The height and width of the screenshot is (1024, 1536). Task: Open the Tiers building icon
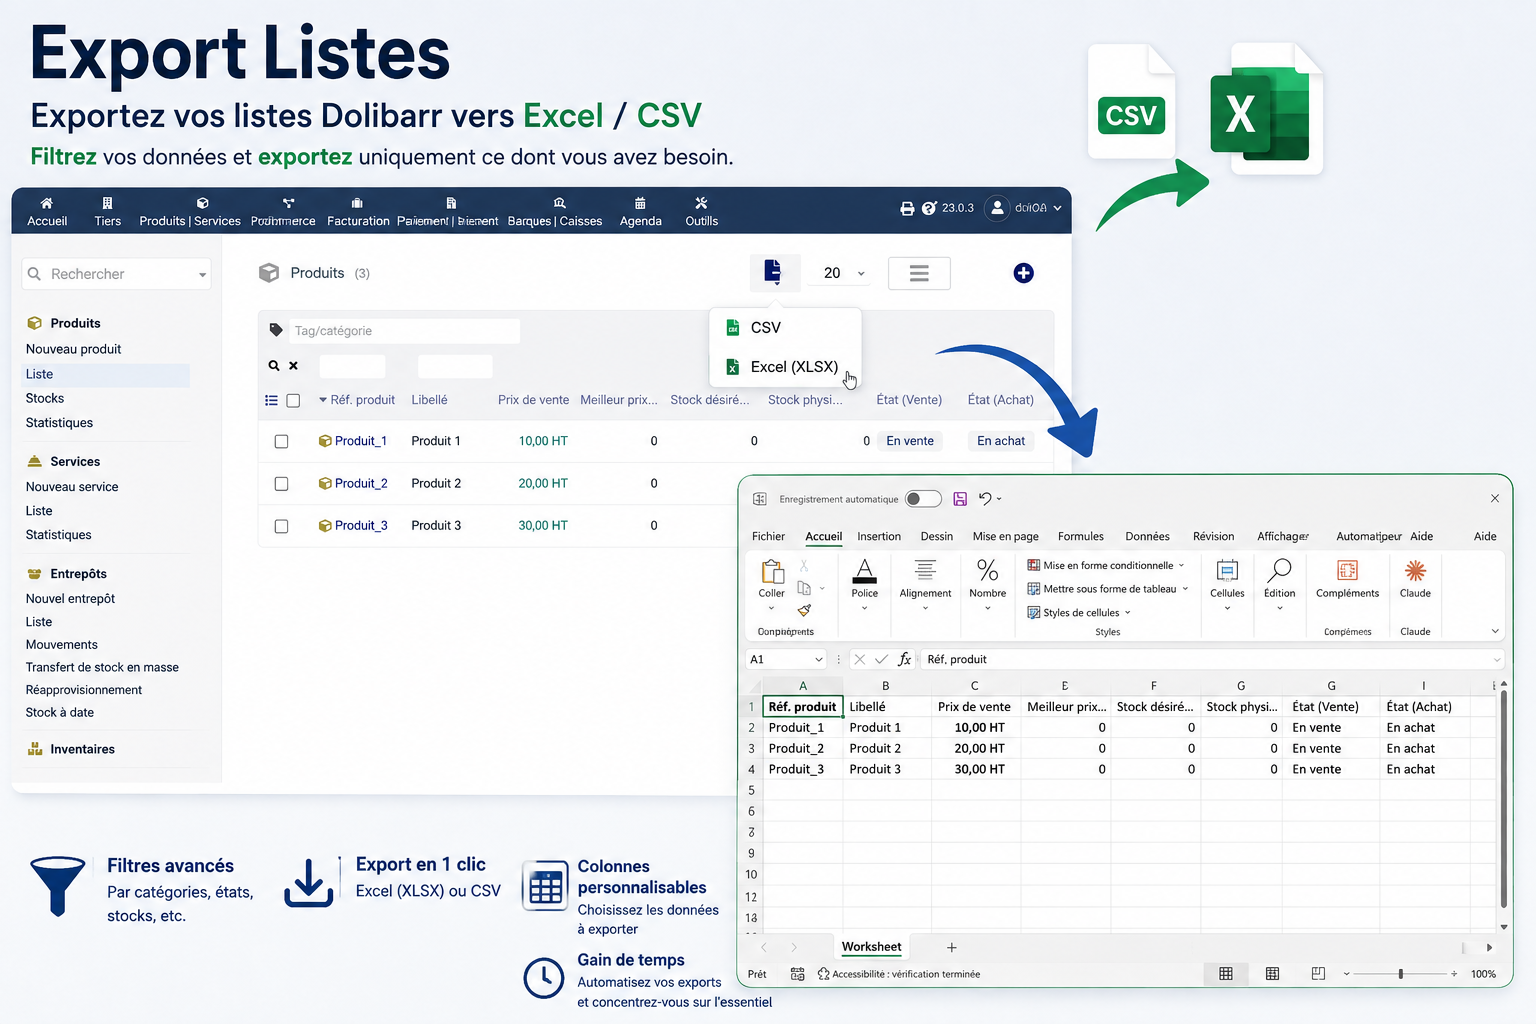(107, 203)
